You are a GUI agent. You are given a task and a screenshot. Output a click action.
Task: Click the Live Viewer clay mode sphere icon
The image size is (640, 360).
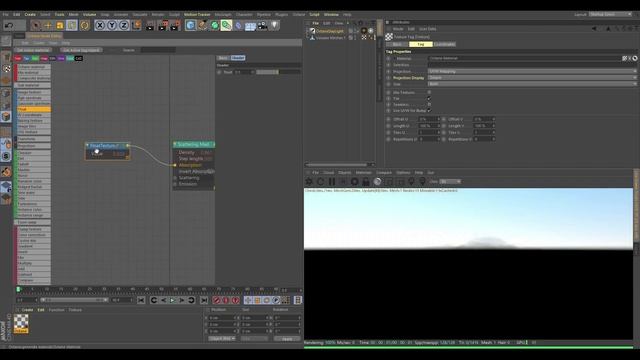click(x=377, y=182)
